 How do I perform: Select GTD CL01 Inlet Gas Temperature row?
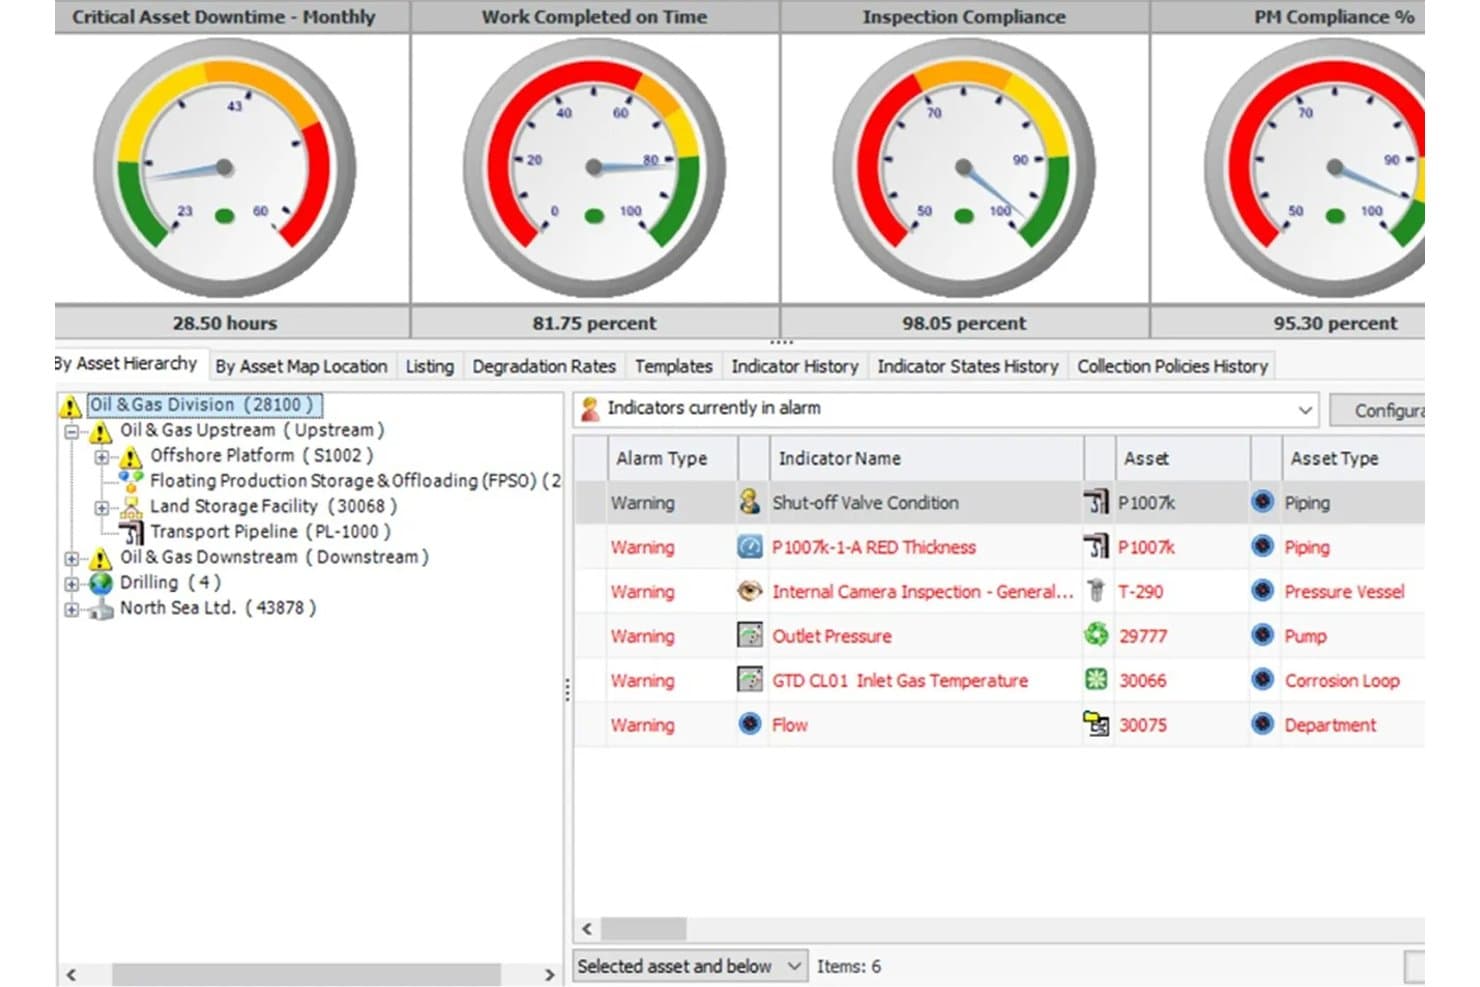pyautogui.click(x=998, y=680)
